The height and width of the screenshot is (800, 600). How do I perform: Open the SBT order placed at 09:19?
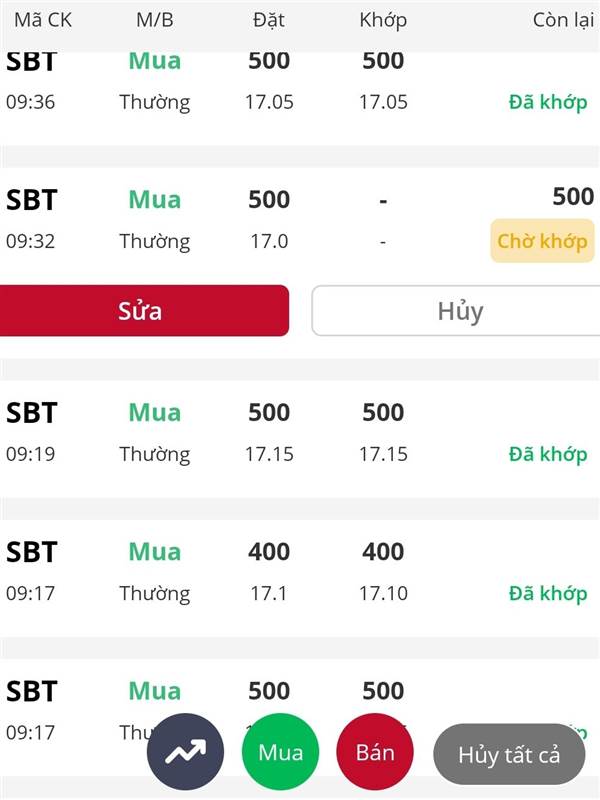(300, 439)
